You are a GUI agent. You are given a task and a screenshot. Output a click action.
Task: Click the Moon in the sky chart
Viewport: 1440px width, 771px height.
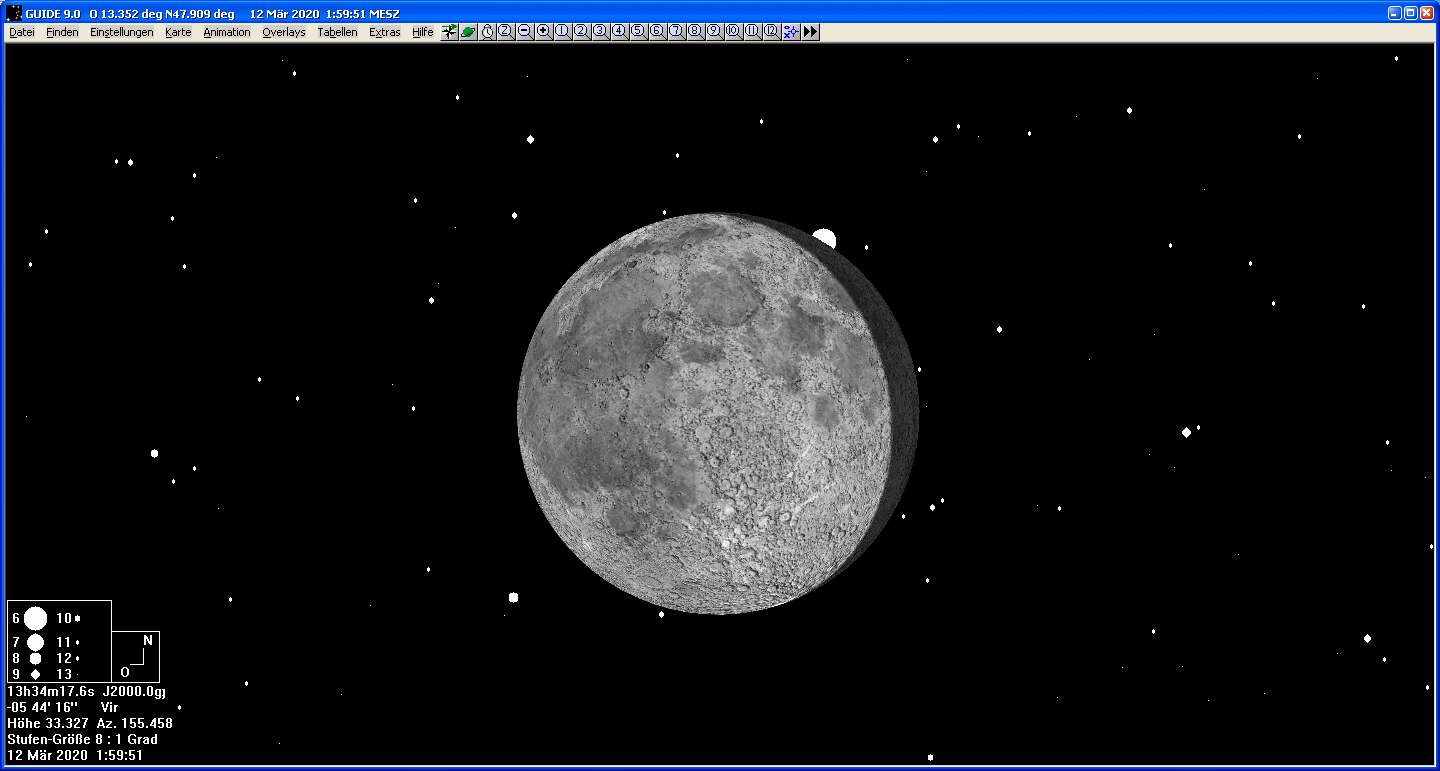[718, 413]
